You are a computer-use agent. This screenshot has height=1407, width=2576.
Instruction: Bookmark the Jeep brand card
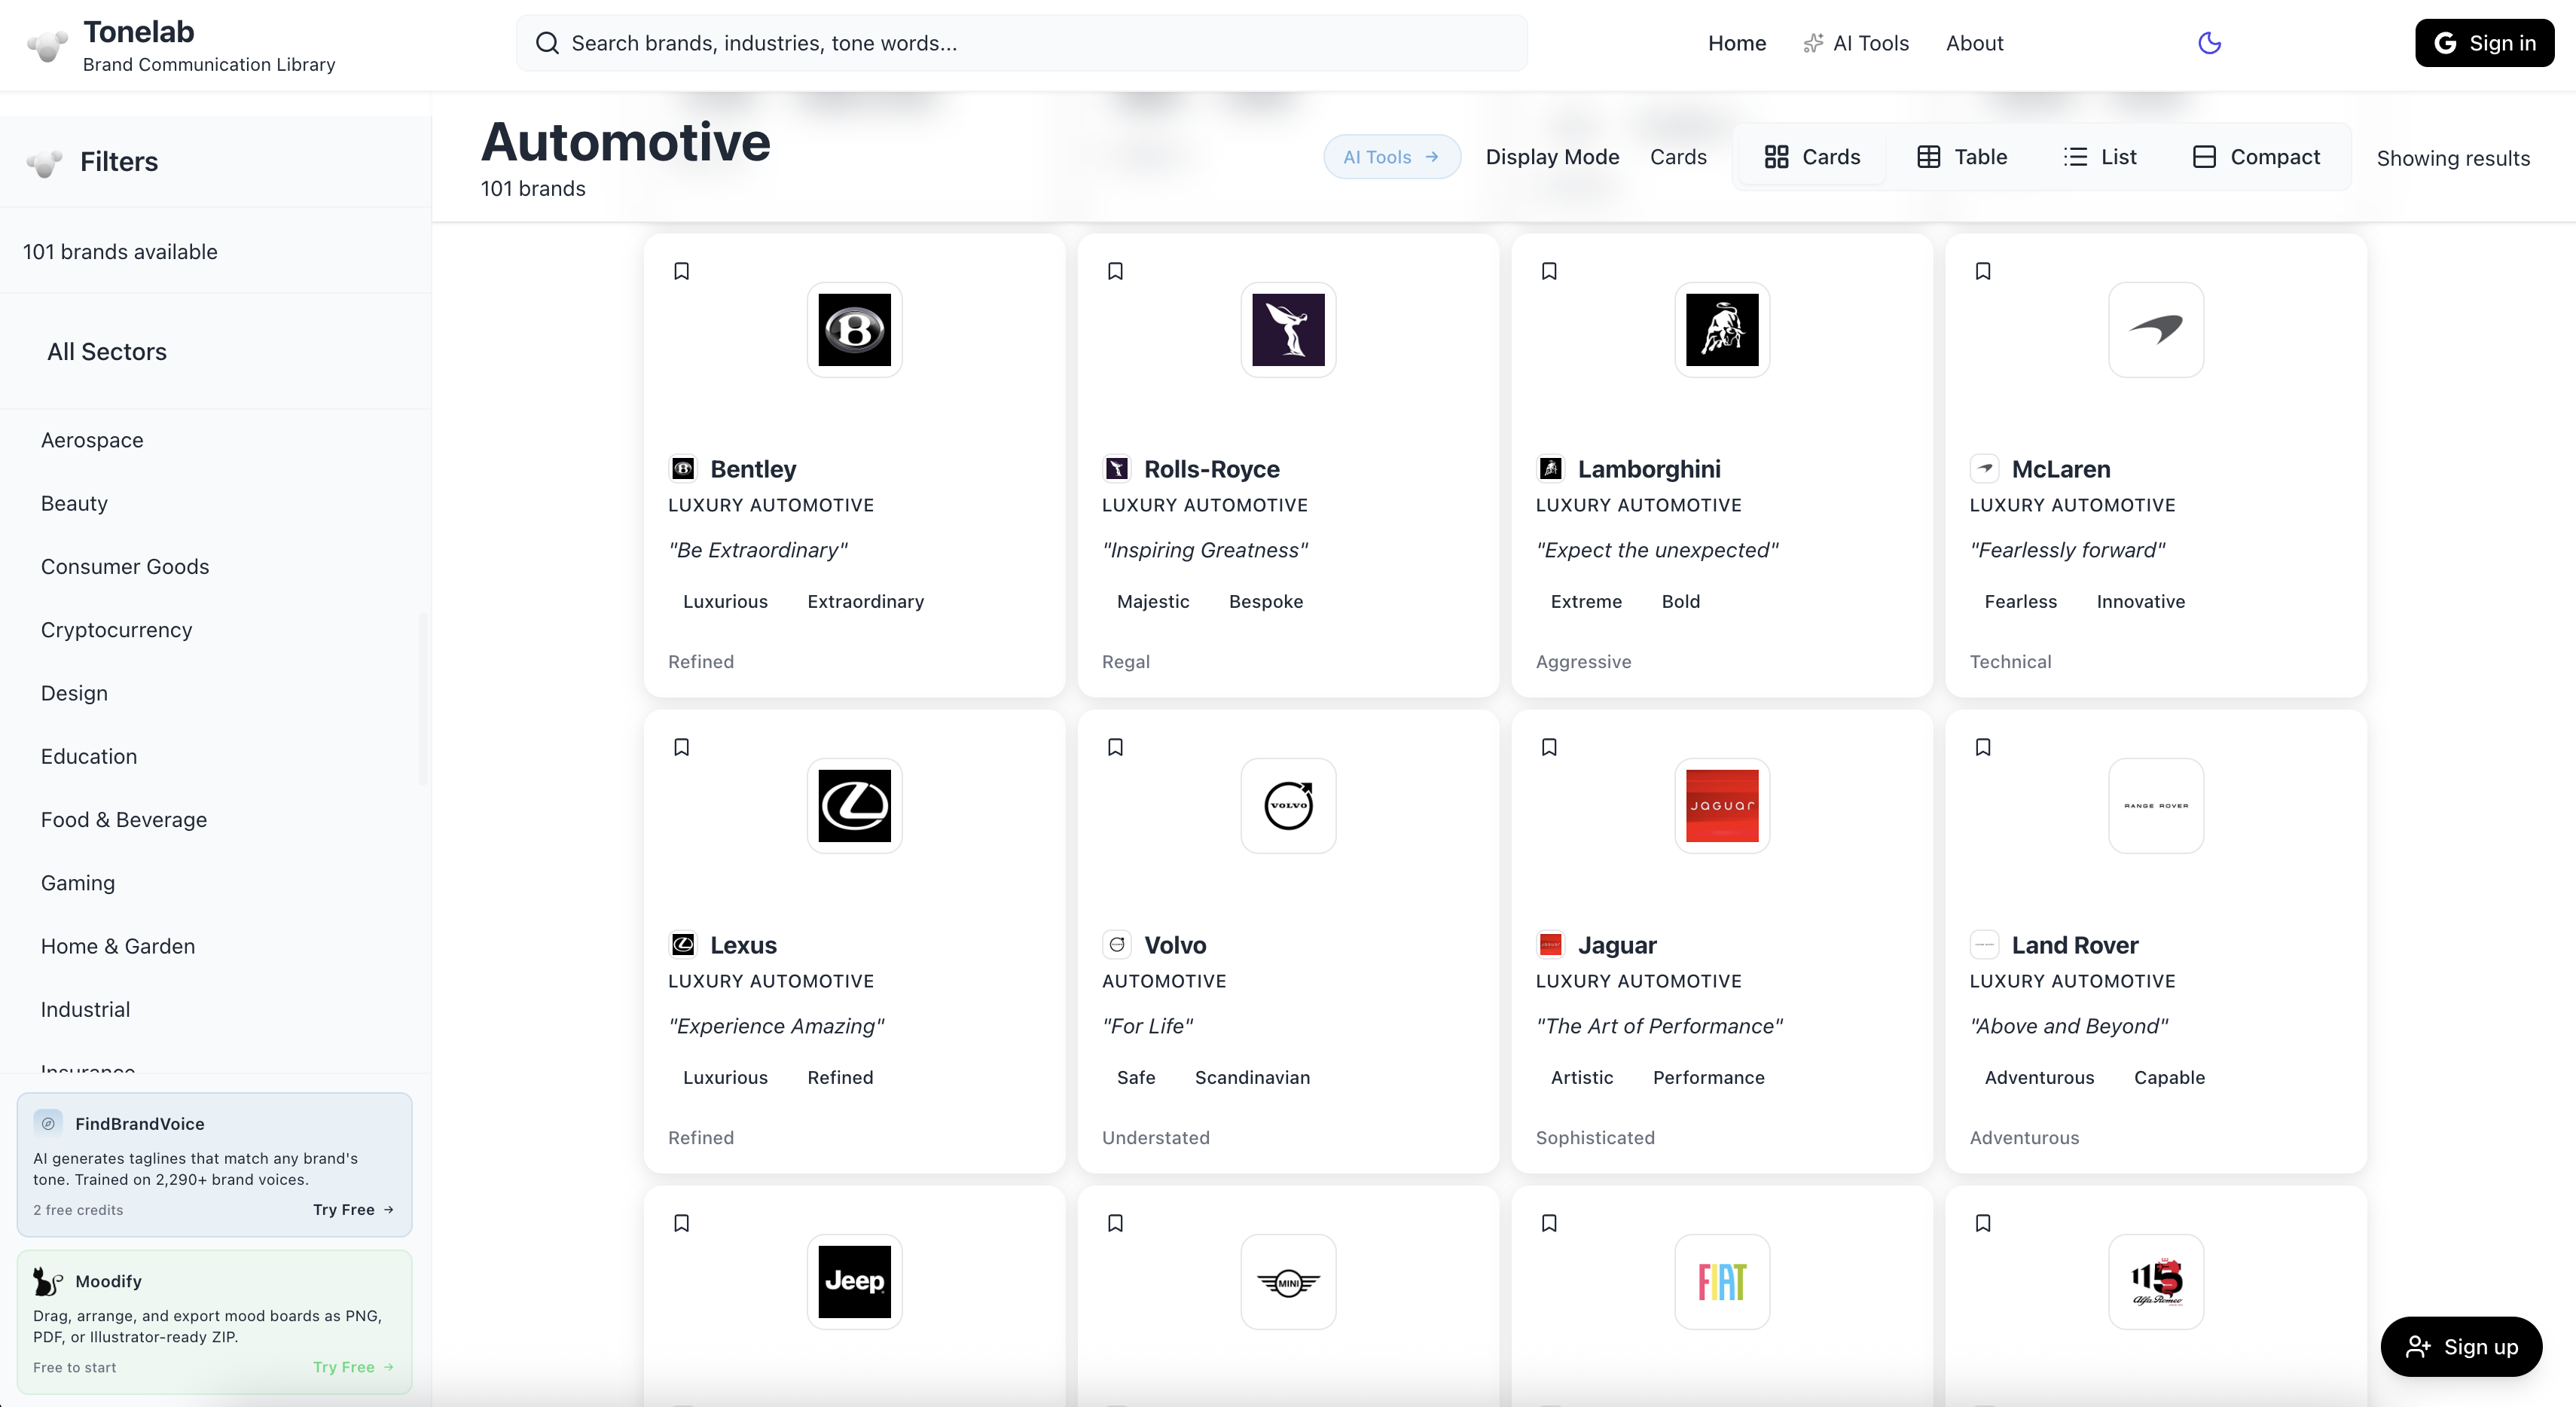coord(682,1223)
